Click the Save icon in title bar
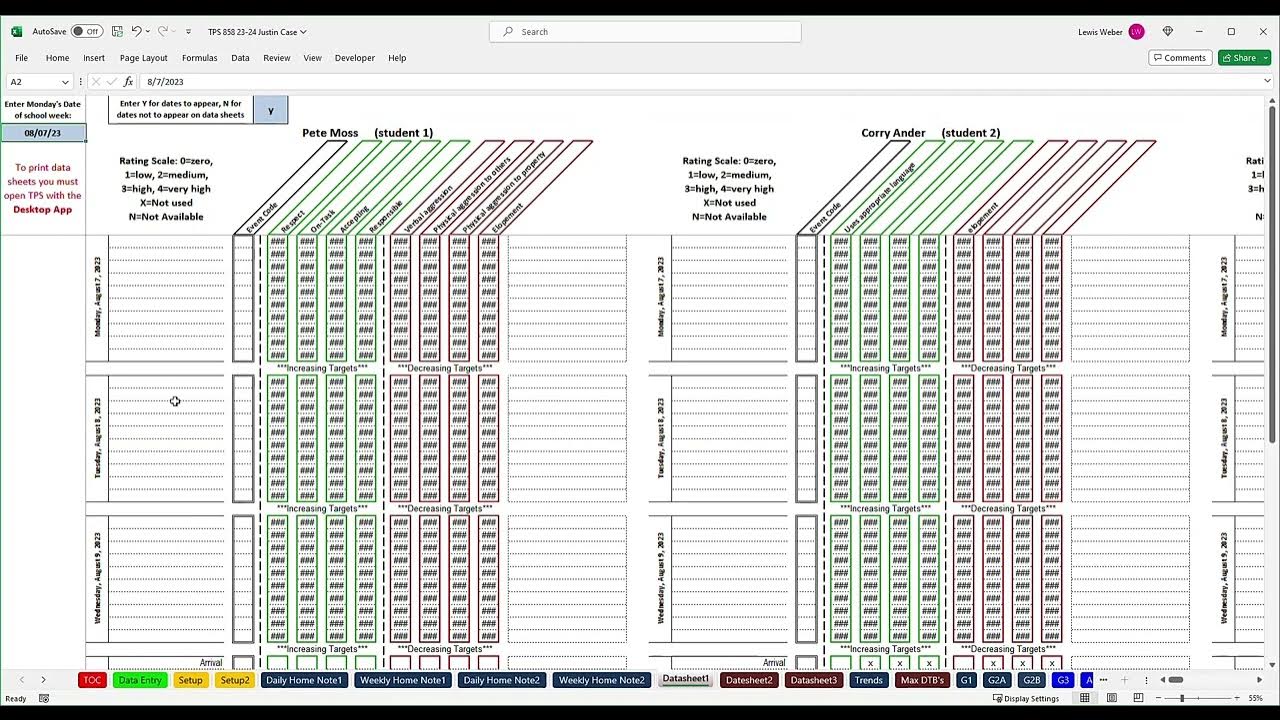 click(117, 32)
